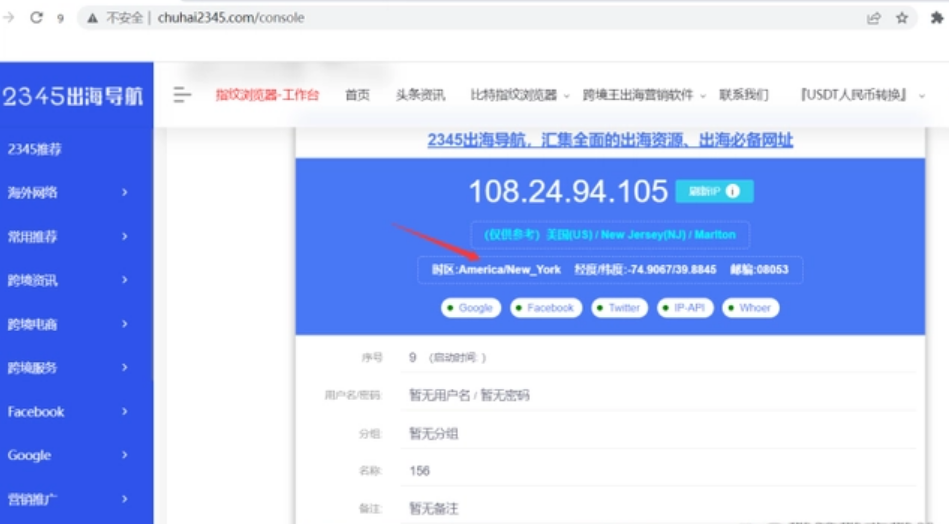Open the 2345出海导航 headline link
The height and width of the screenshot is (524, 949).
point(610,140)
